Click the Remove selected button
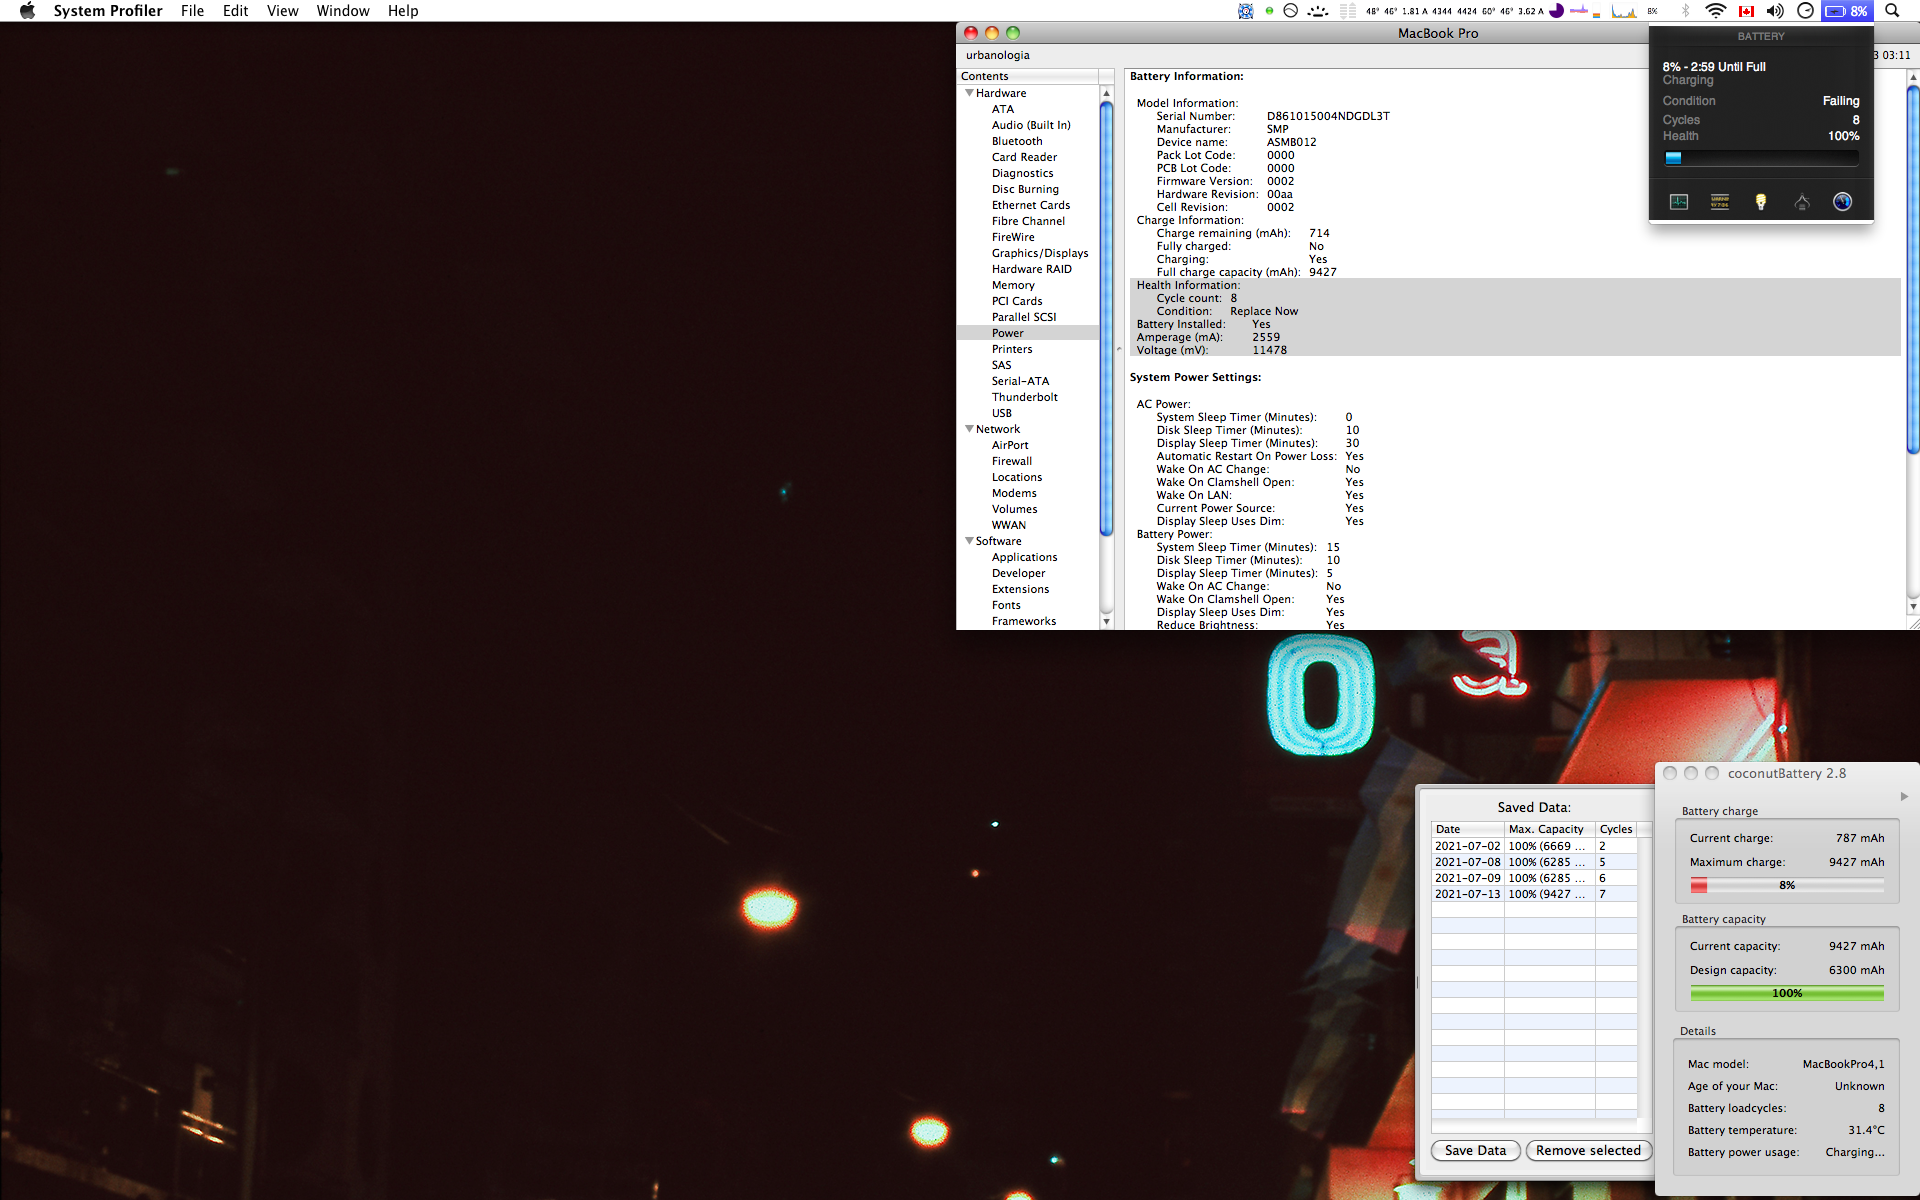The height and width of the screenshot is (1200, 1920). 1588,1150
